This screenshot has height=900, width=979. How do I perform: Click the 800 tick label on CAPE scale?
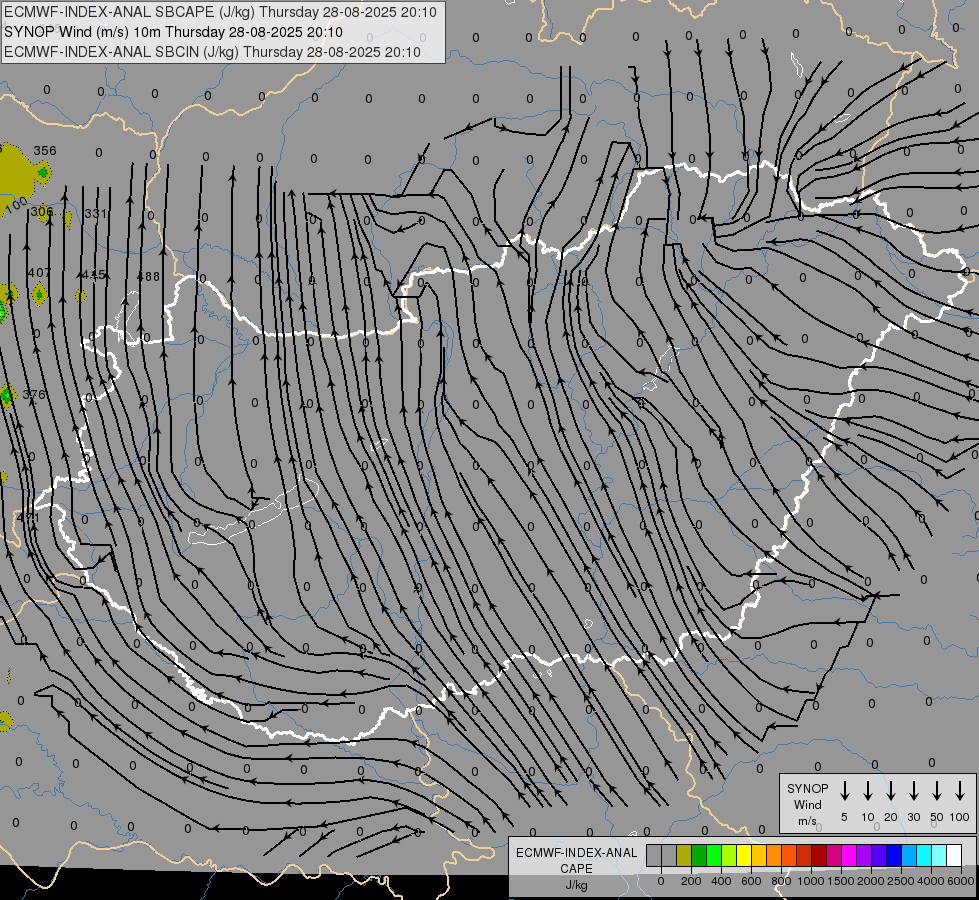pos(781,881)
